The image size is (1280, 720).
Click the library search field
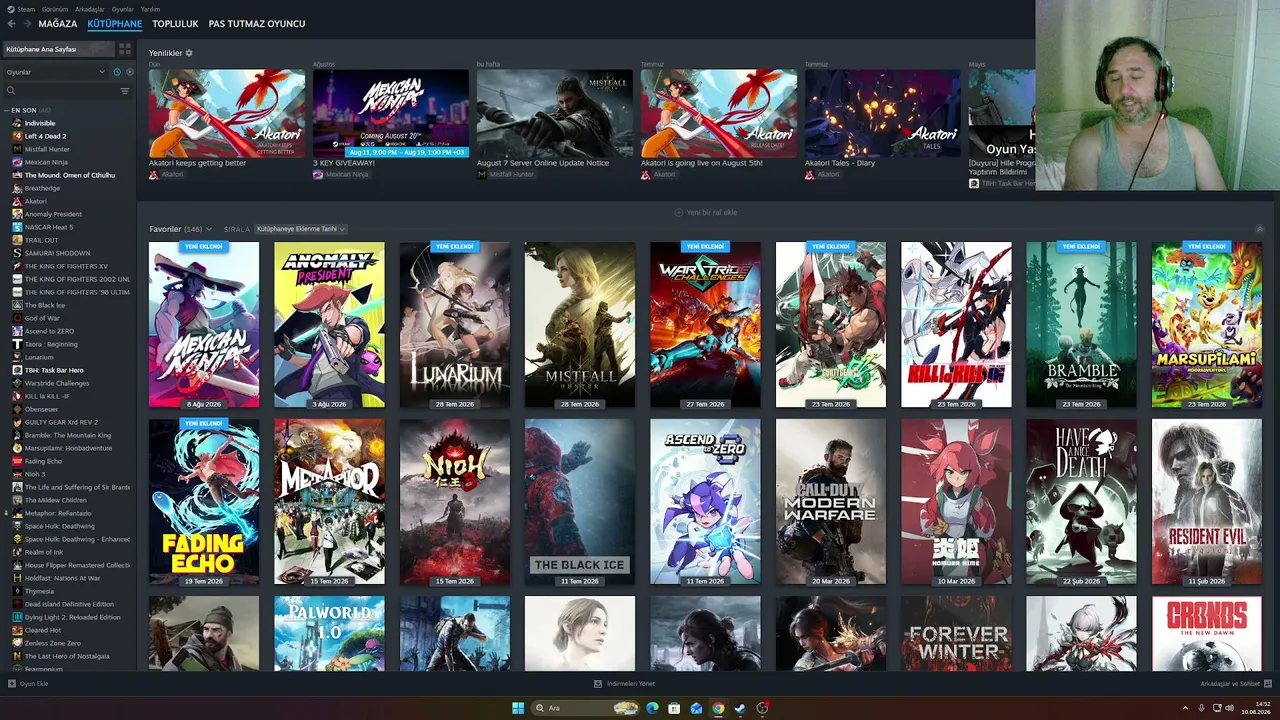(x=68, y=91)
